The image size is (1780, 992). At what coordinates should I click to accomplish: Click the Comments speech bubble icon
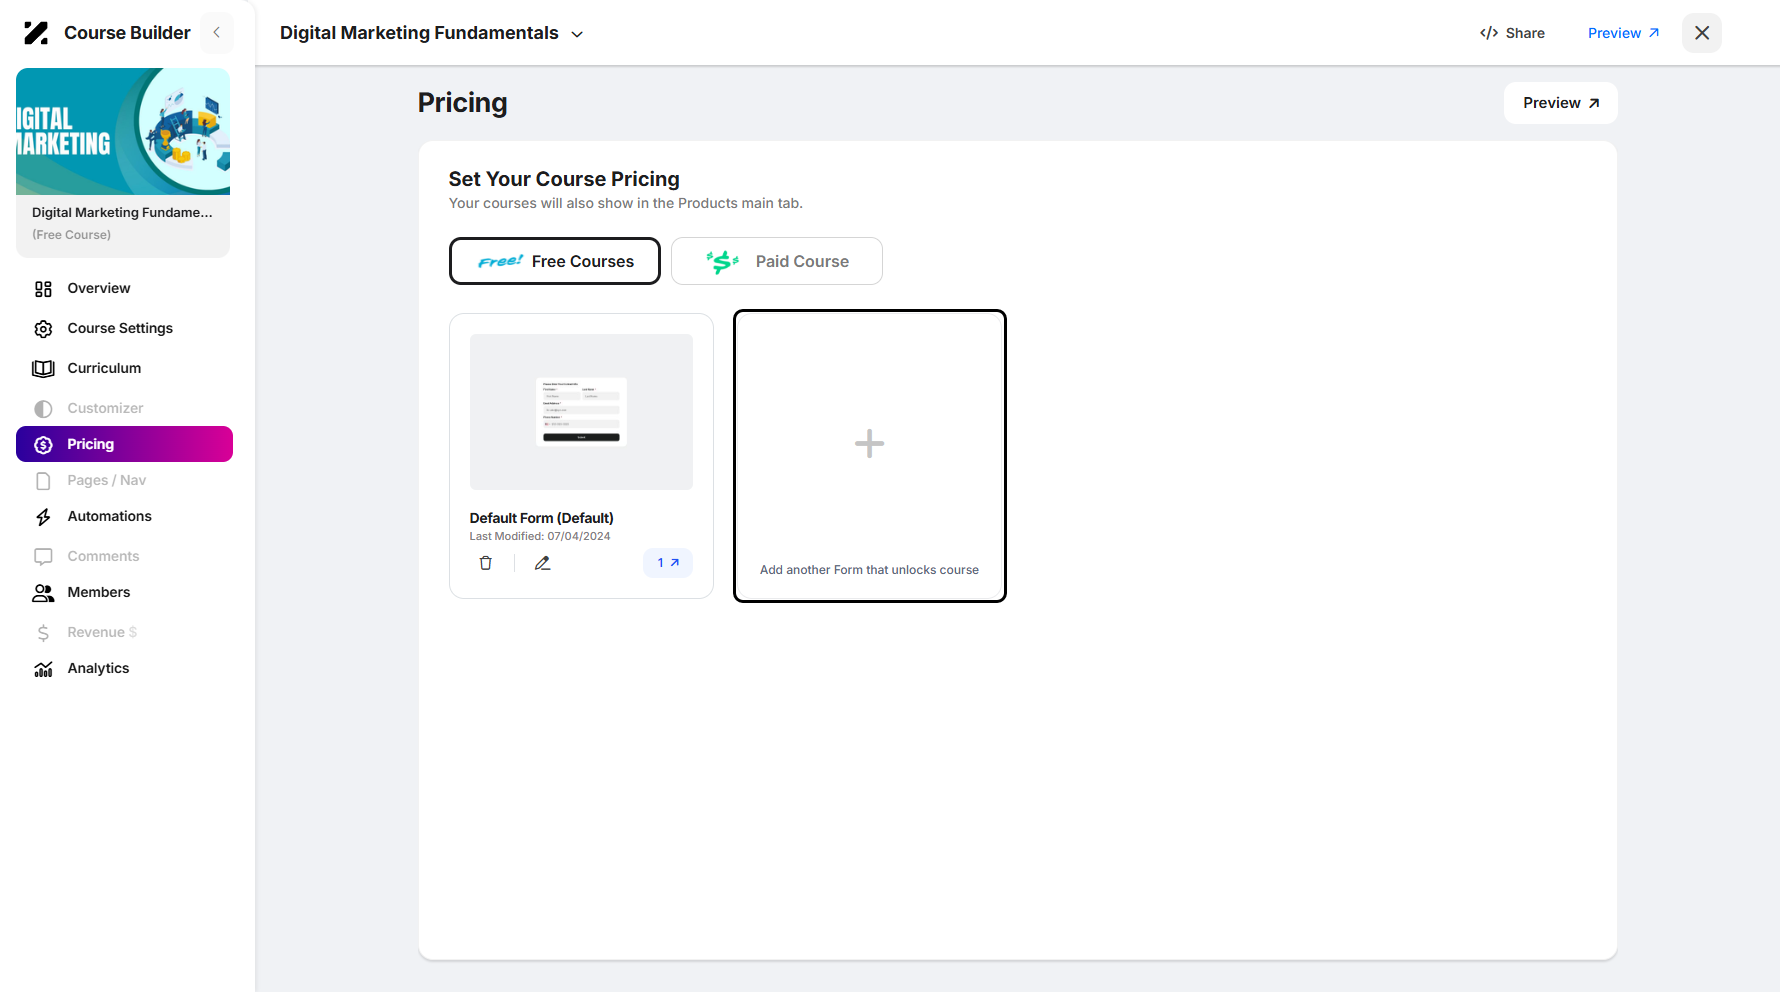tap(43, 557)
